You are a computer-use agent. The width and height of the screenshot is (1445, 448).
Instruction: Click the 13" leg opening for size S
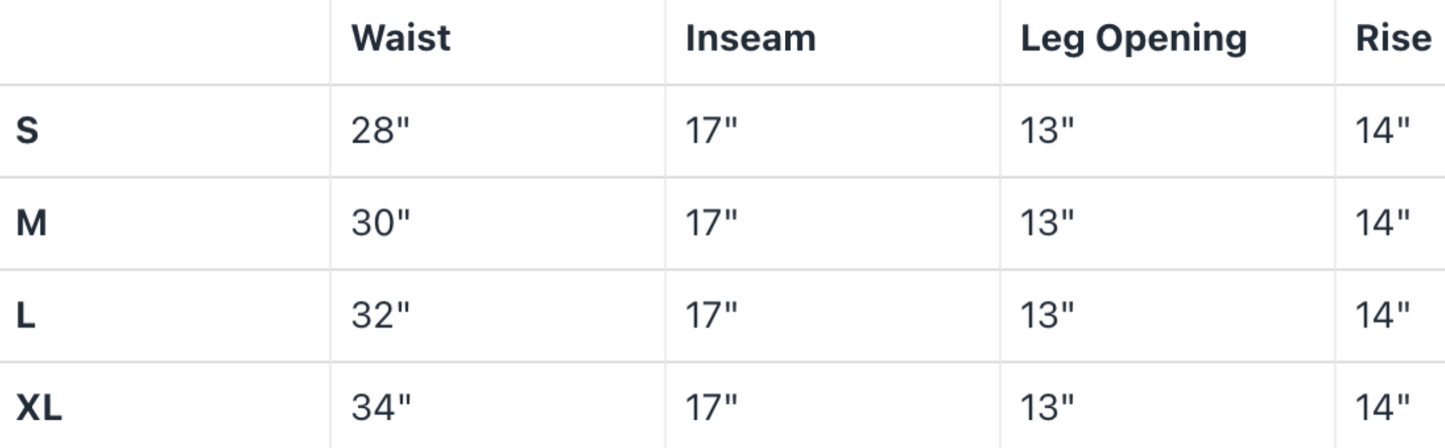tap(1046, 130)
